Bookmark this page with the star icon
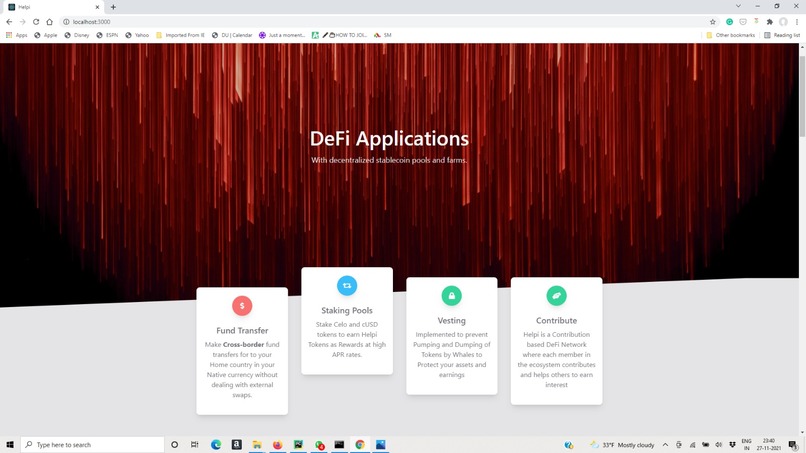Image resolution: width=806 pixels, height=453 pixels. point(712,22)
